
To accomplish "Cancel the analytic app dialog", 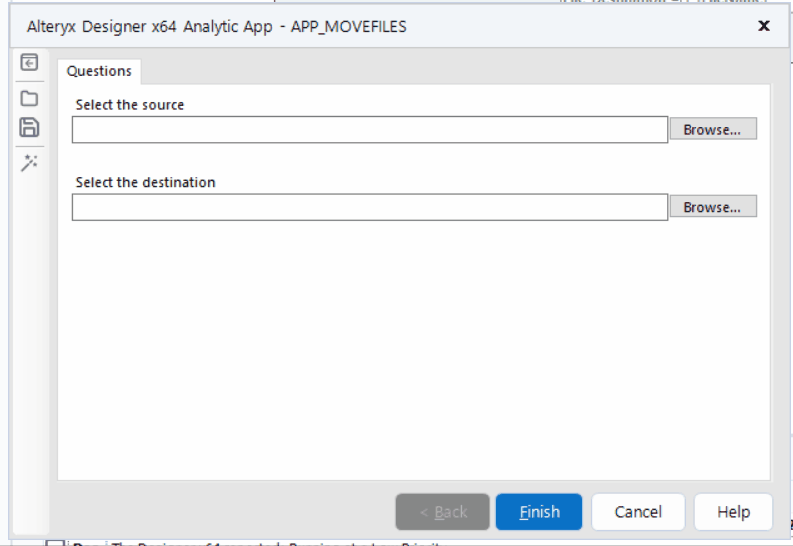I will click(x=638, y=512).
